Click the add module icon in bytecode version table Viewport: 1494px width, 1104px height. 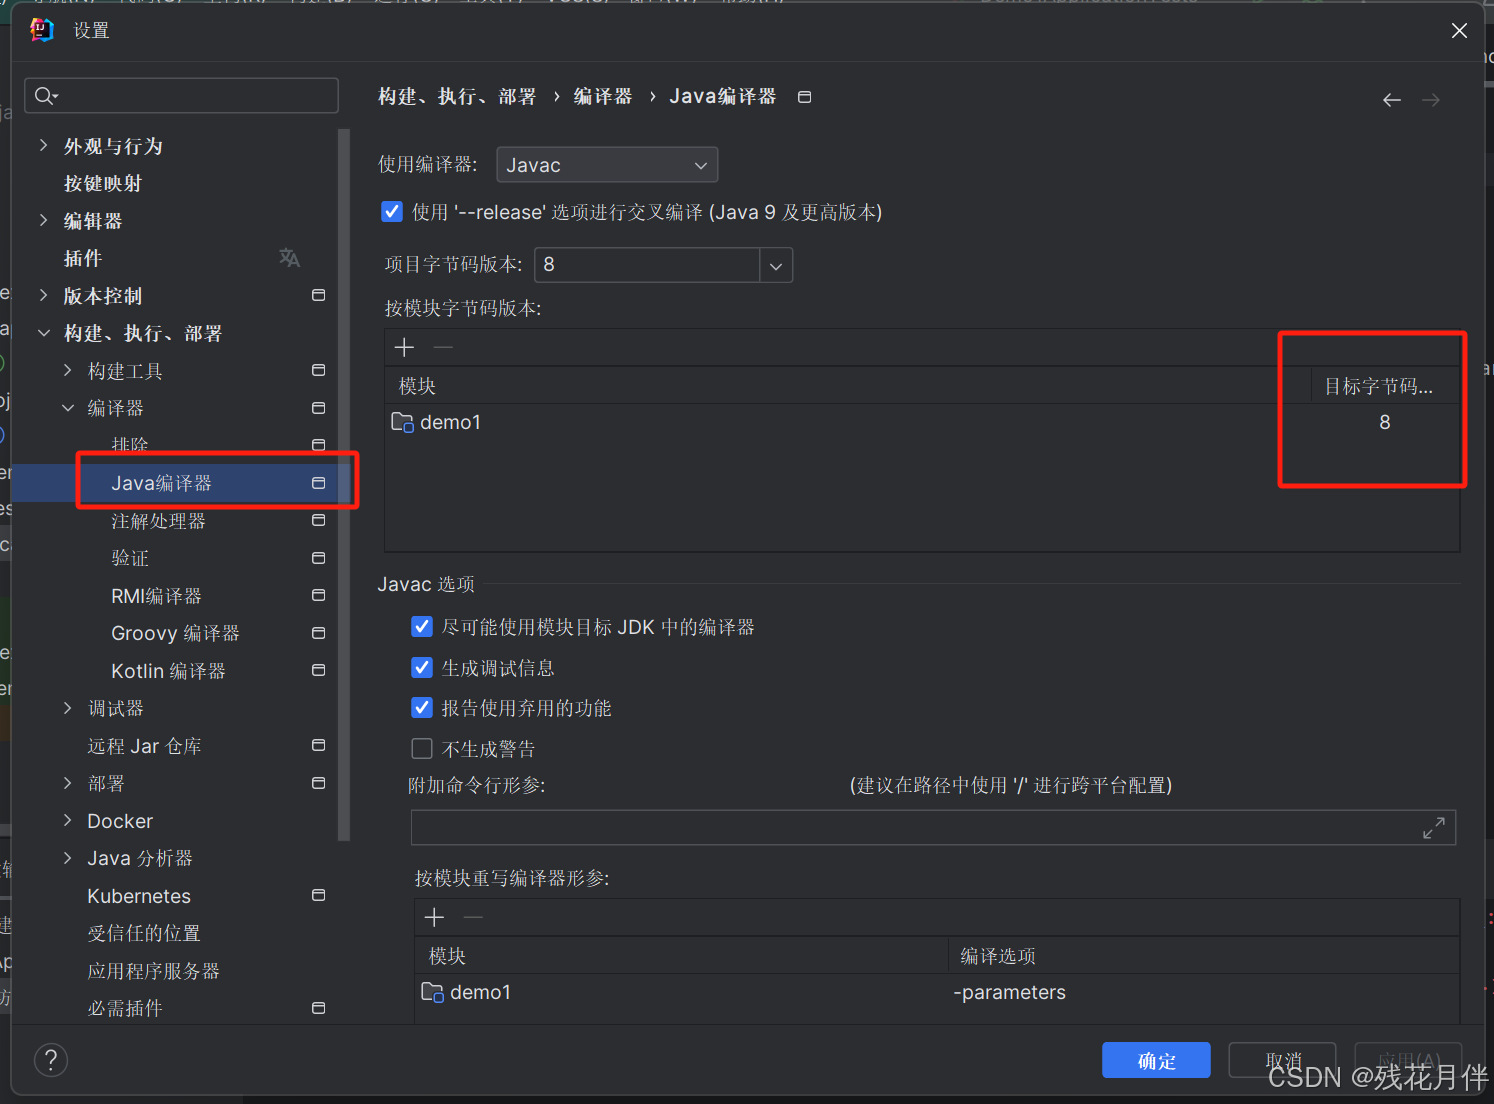404,347
